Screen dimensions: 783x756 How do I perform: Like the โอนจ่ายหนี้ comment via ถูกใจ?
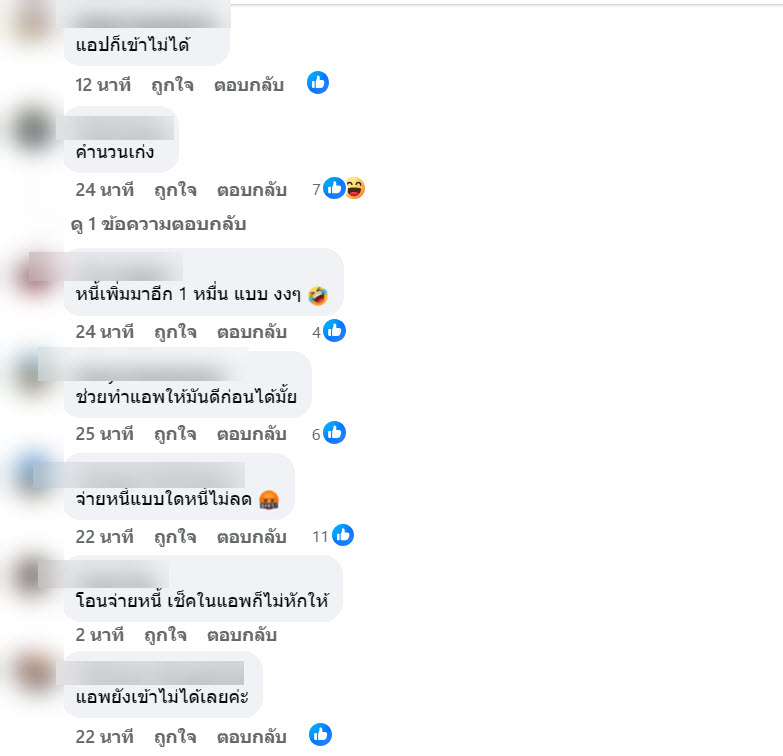click(165, 635)
